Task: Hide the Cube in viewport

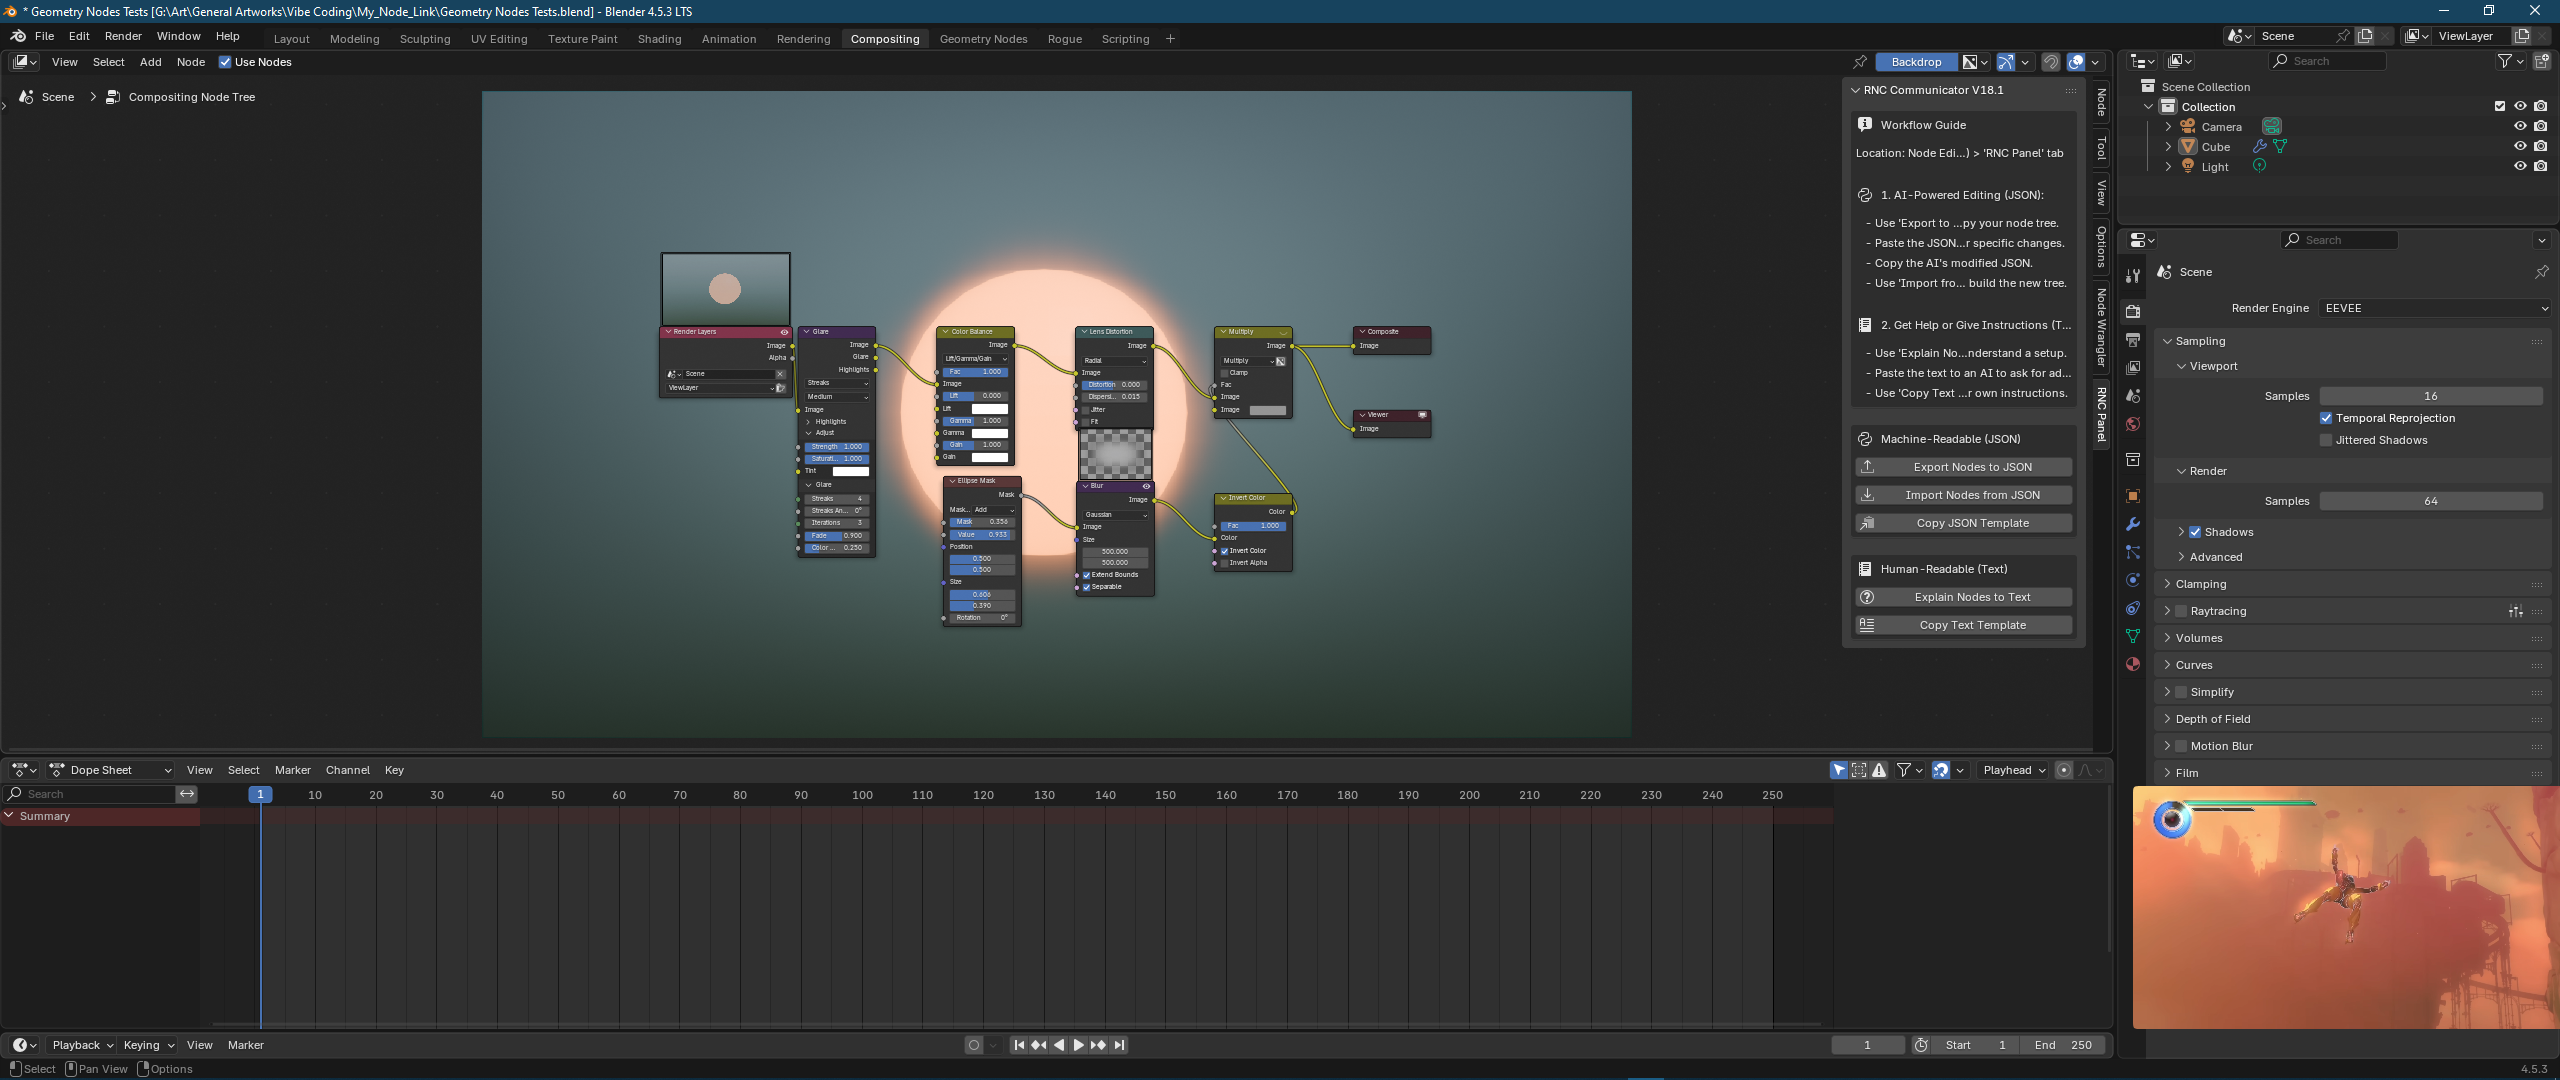Action: (x=2520, y=146)
